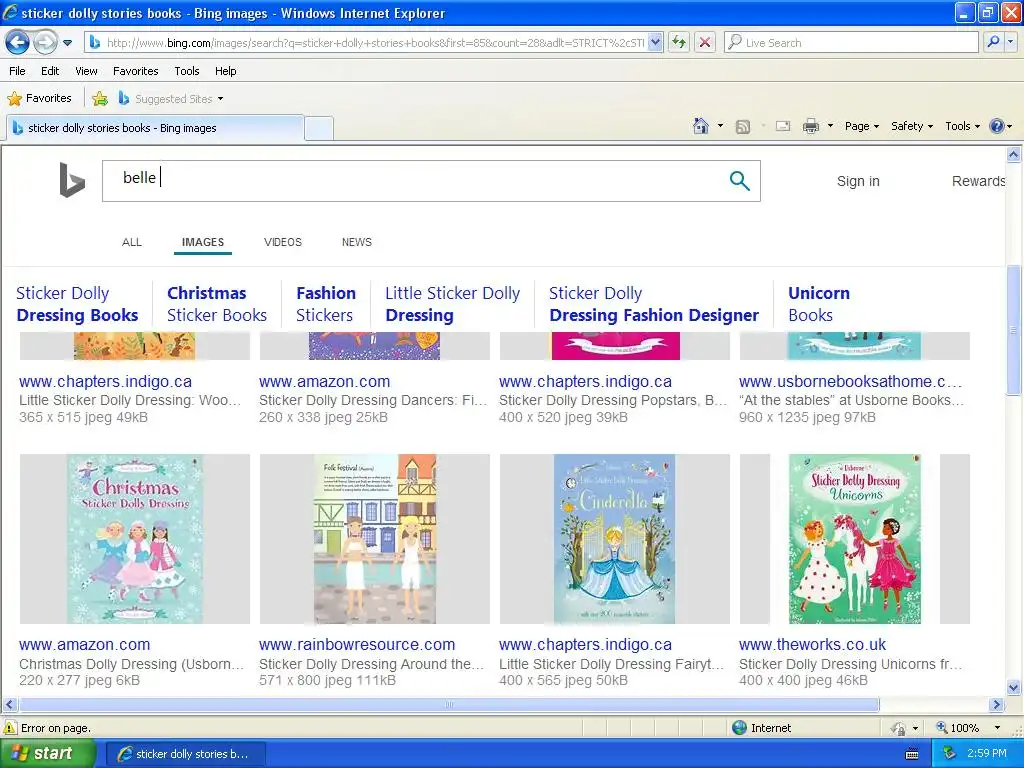The image size is (1024, 768).
Task: Open the Folk Festival dolls thumbnail
Action: point(375,539)
